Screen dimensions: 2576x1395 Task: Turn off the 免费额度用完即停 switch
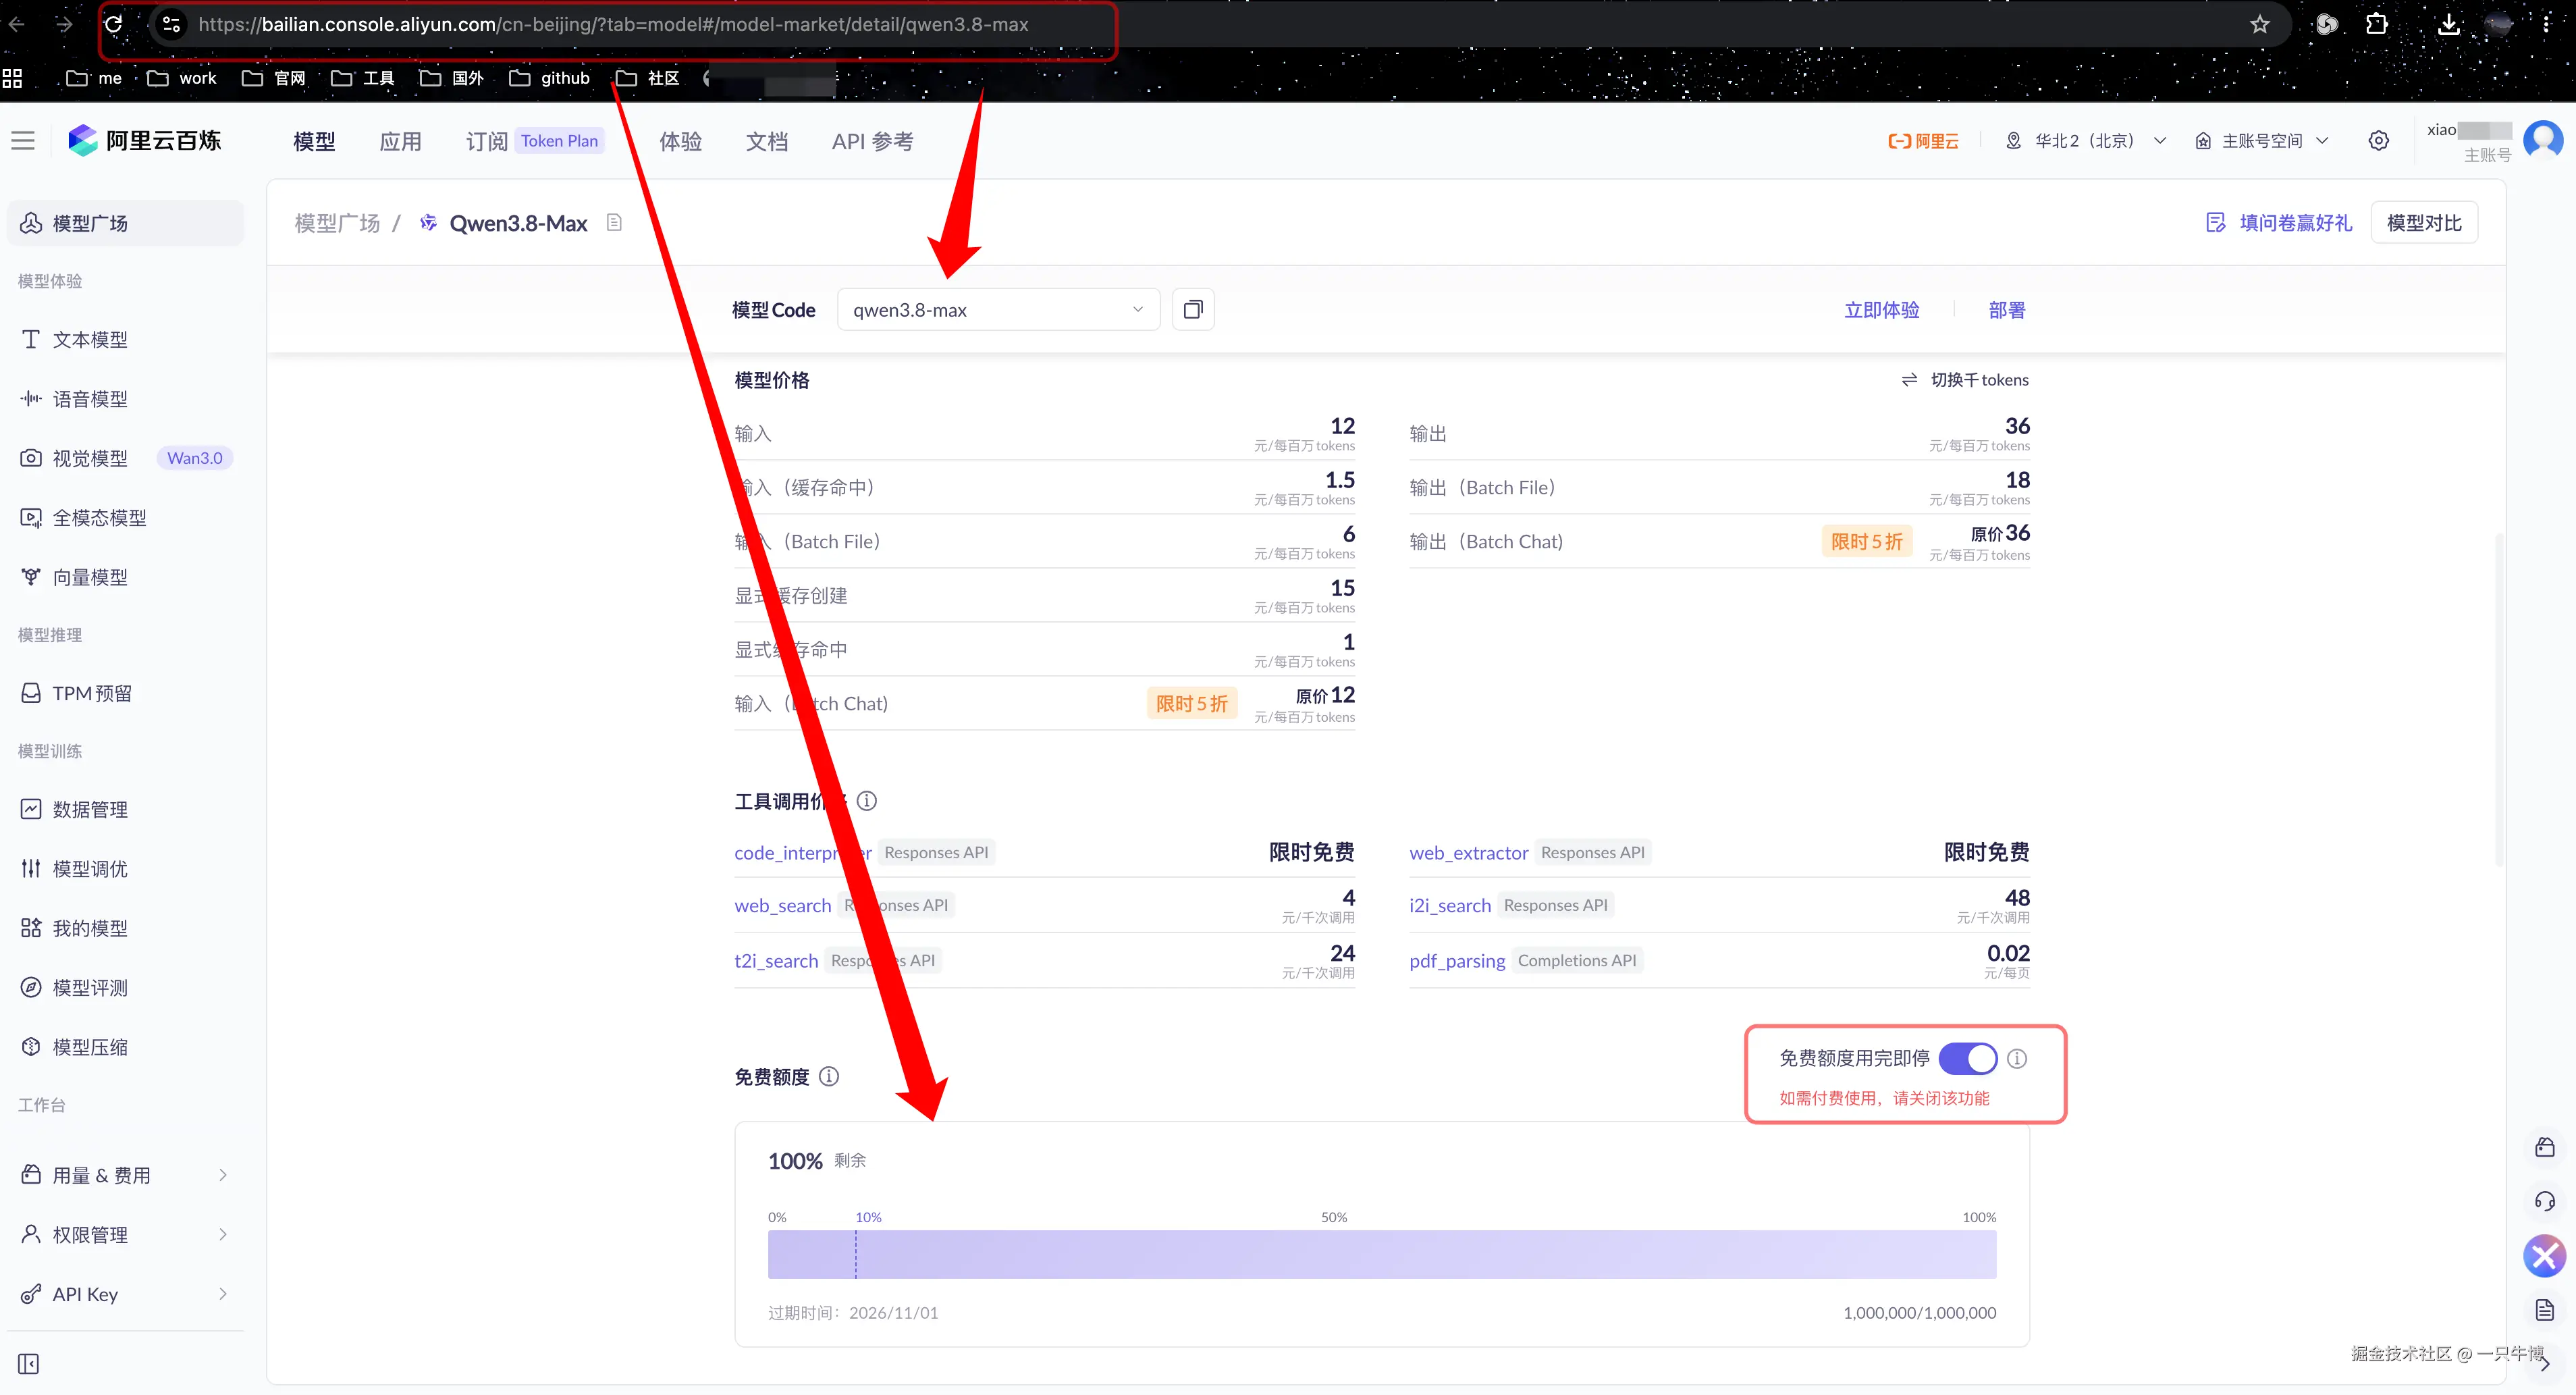click(x=1967, y=1059)
